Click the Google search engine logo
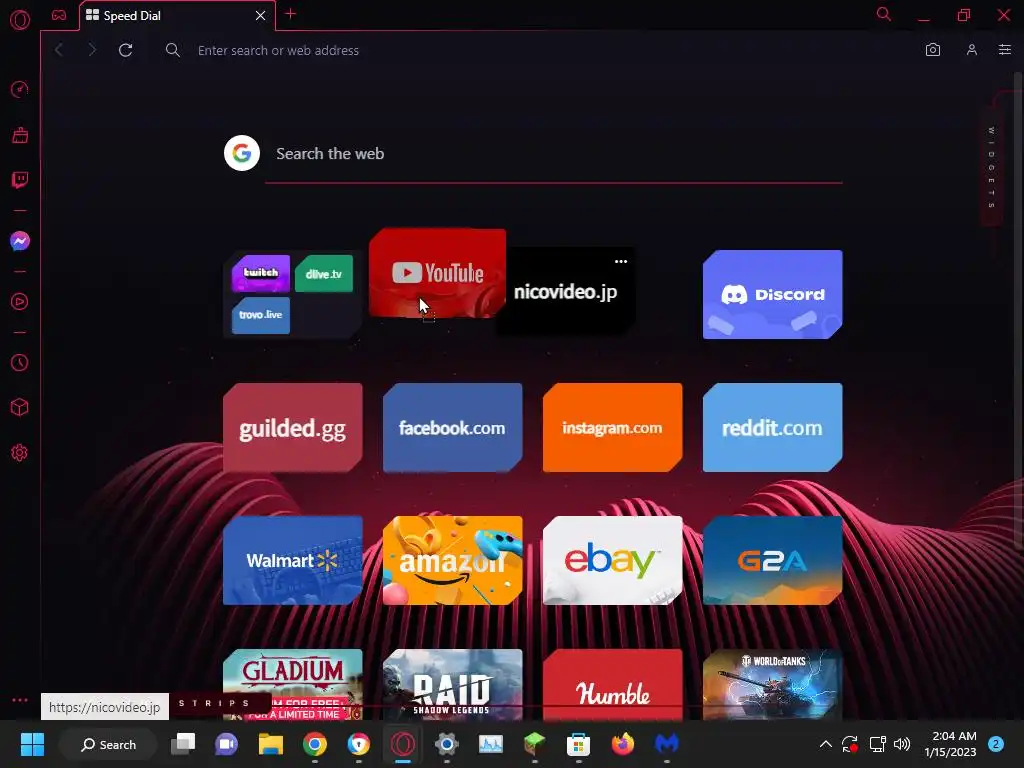 242,153
